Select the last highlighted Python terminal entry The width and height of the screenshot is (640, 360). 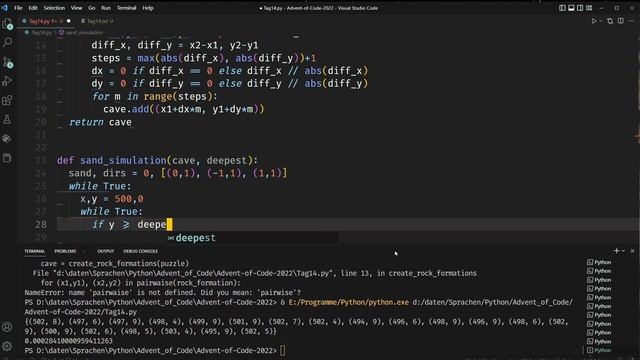[x=599, y=350]
